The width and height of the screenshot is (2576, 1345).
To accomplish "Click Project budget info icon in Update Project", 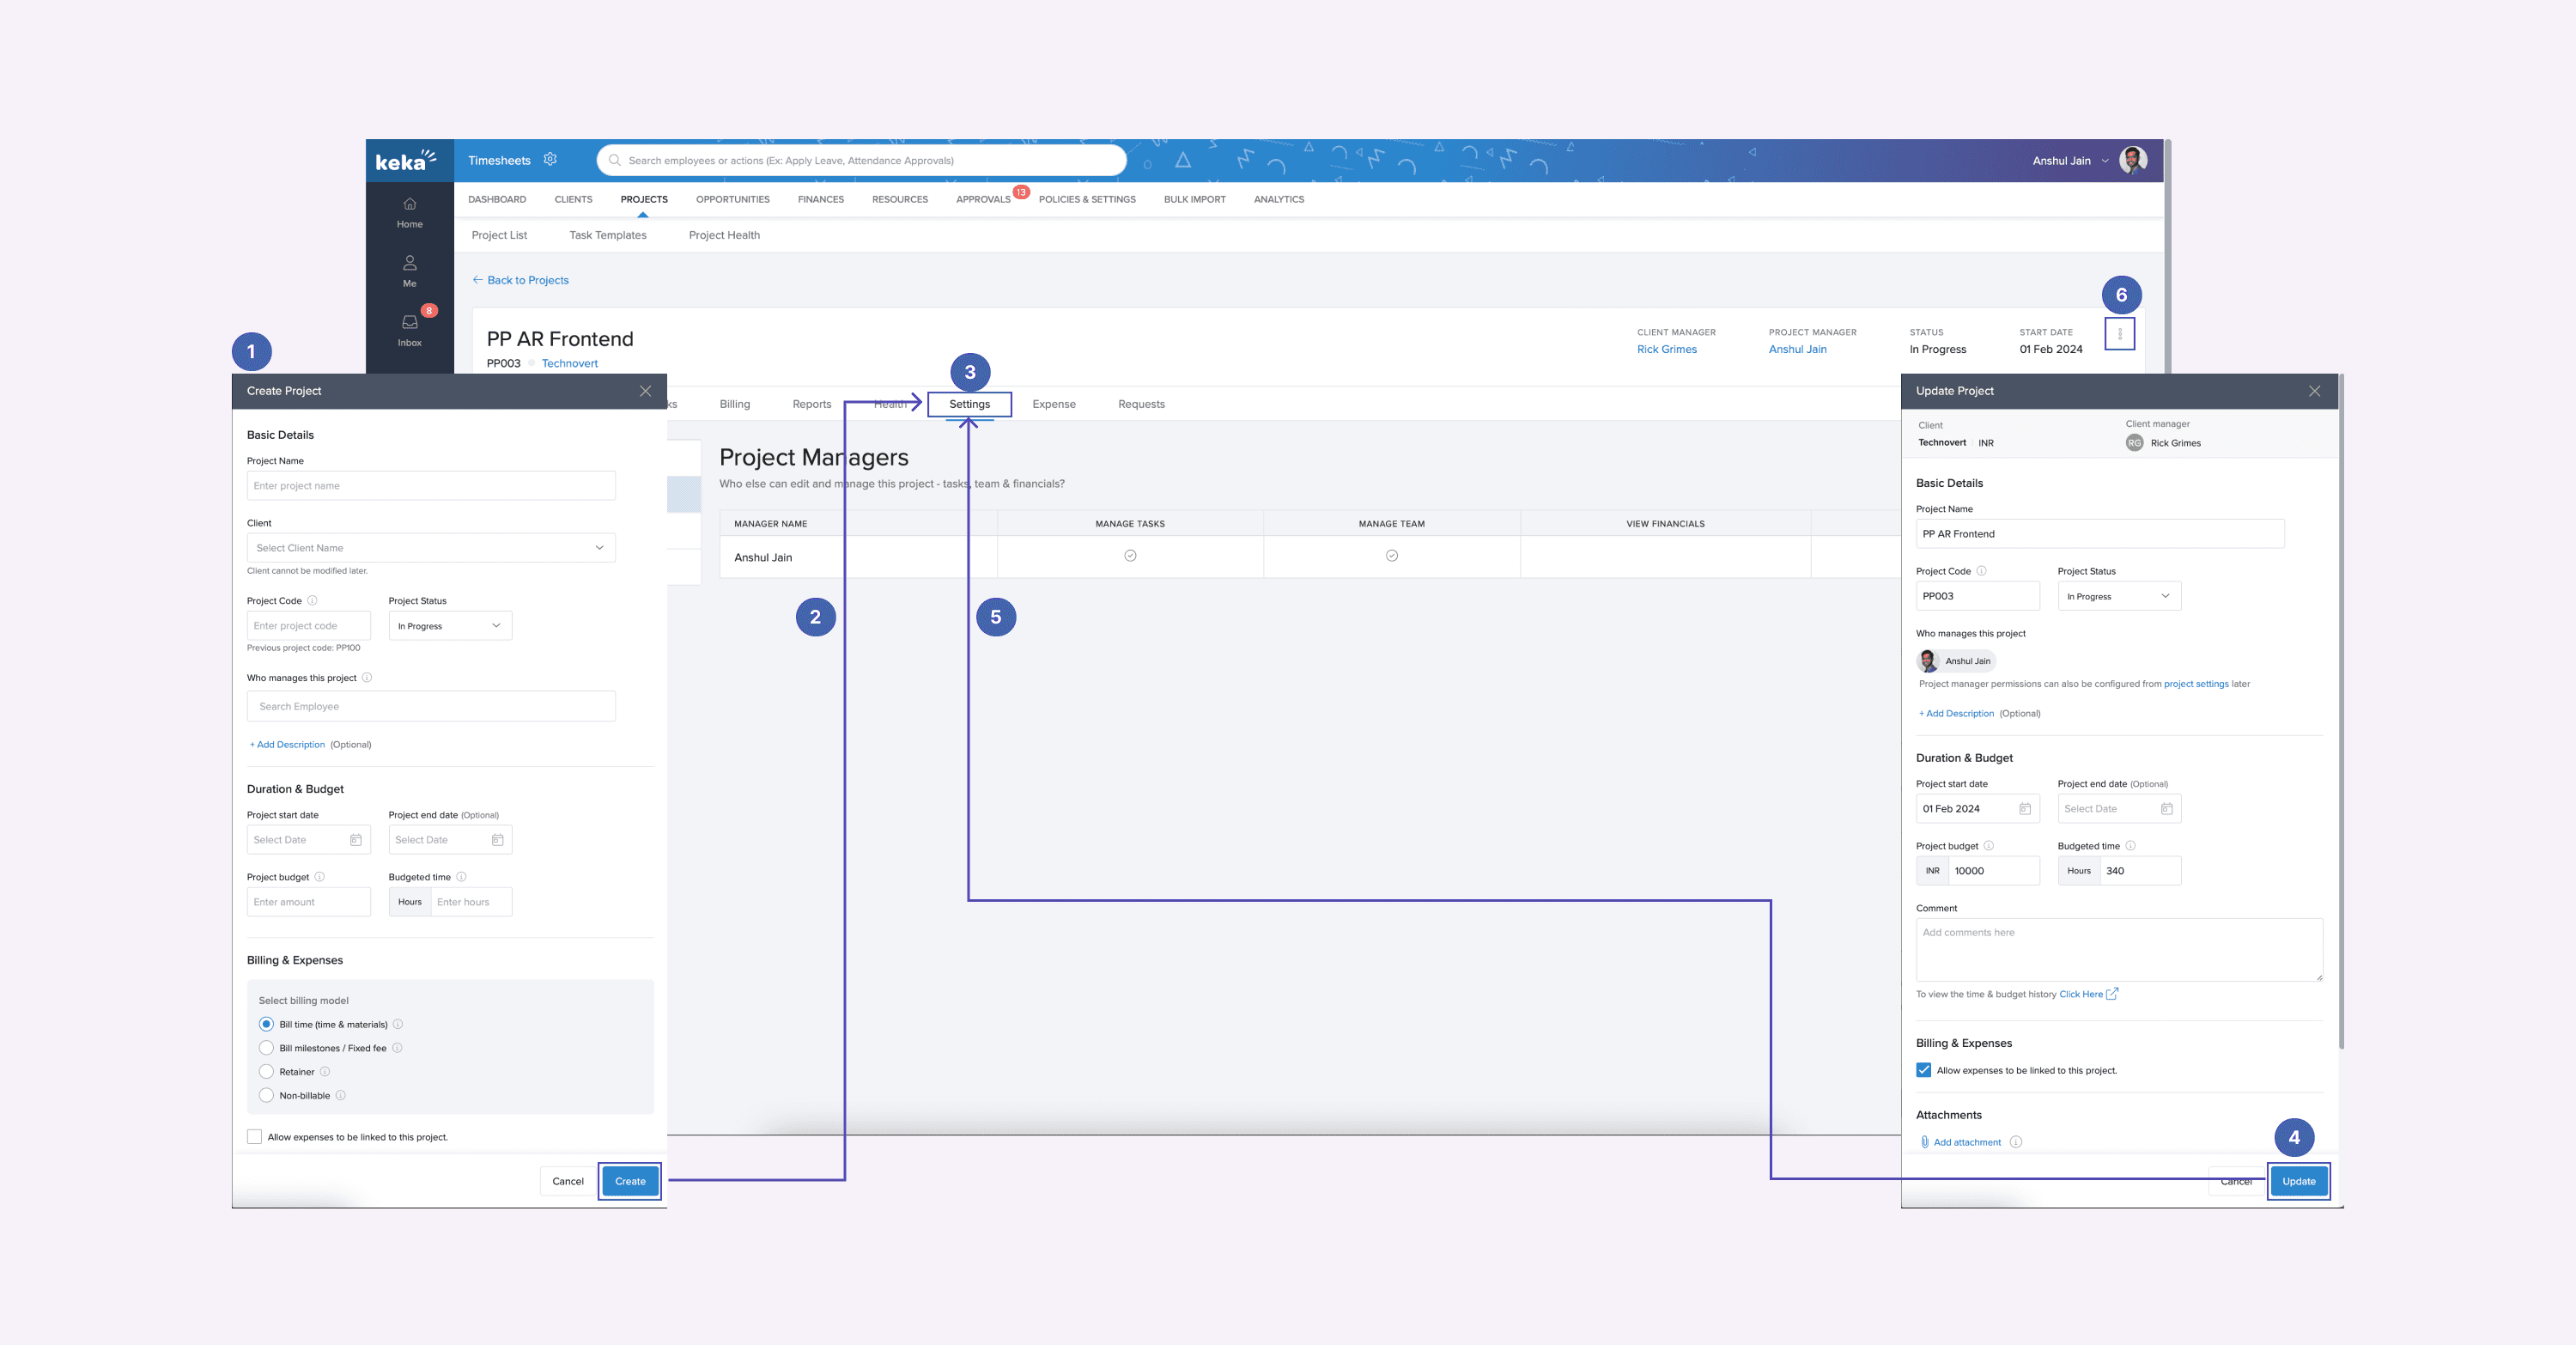I will point(1989,846).
